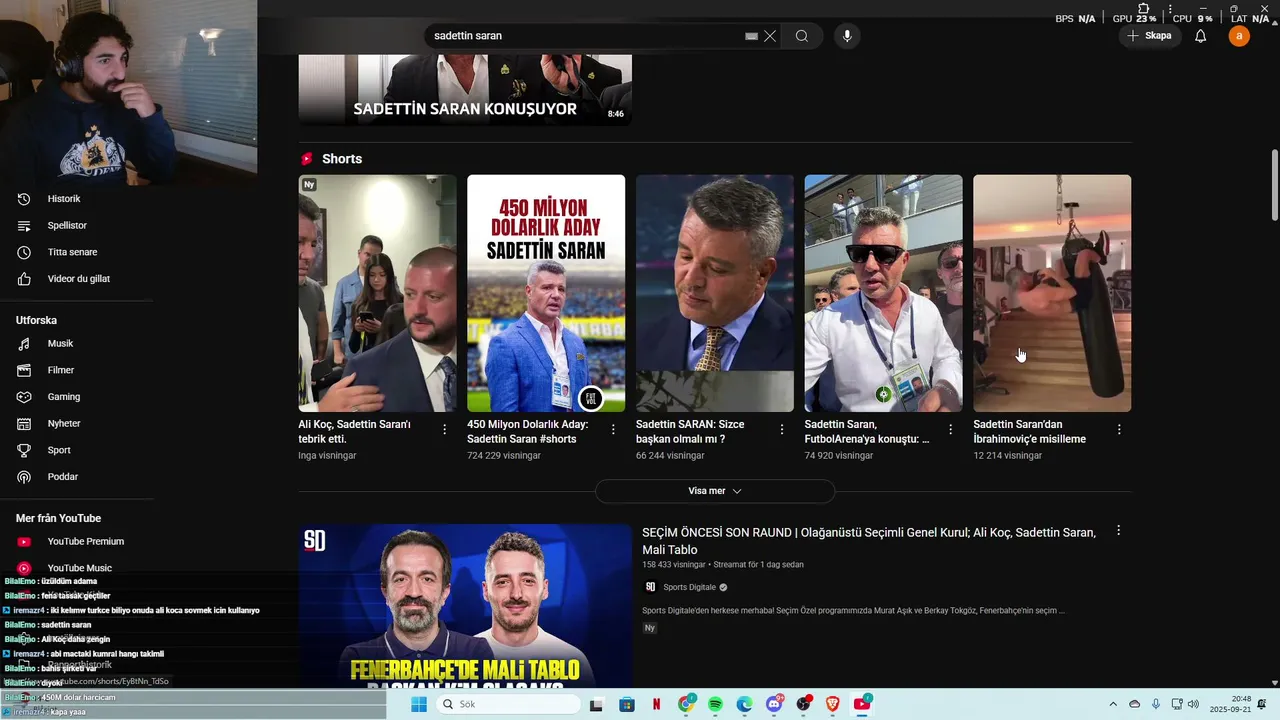This screenshot has height=720, width=1280.
Task: Open the account avatar menu
Action: [x=1239, y=36]
